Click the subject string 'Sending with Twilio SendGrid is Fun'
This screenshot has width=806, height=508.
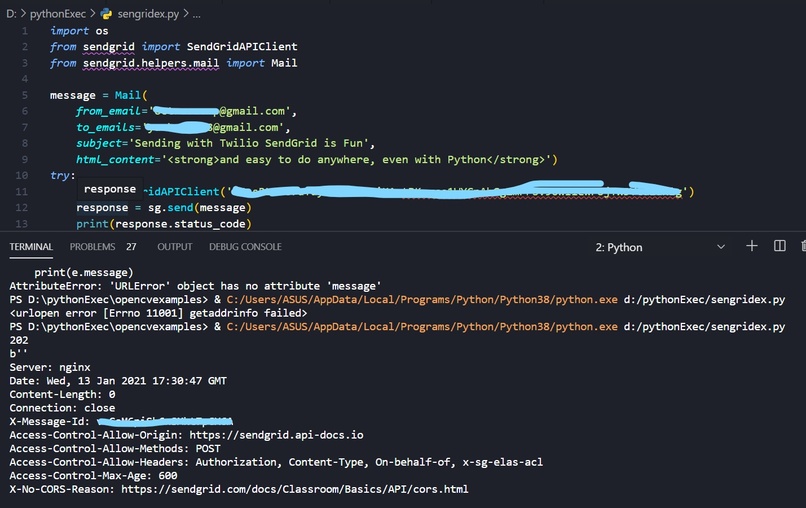point(249,143)
